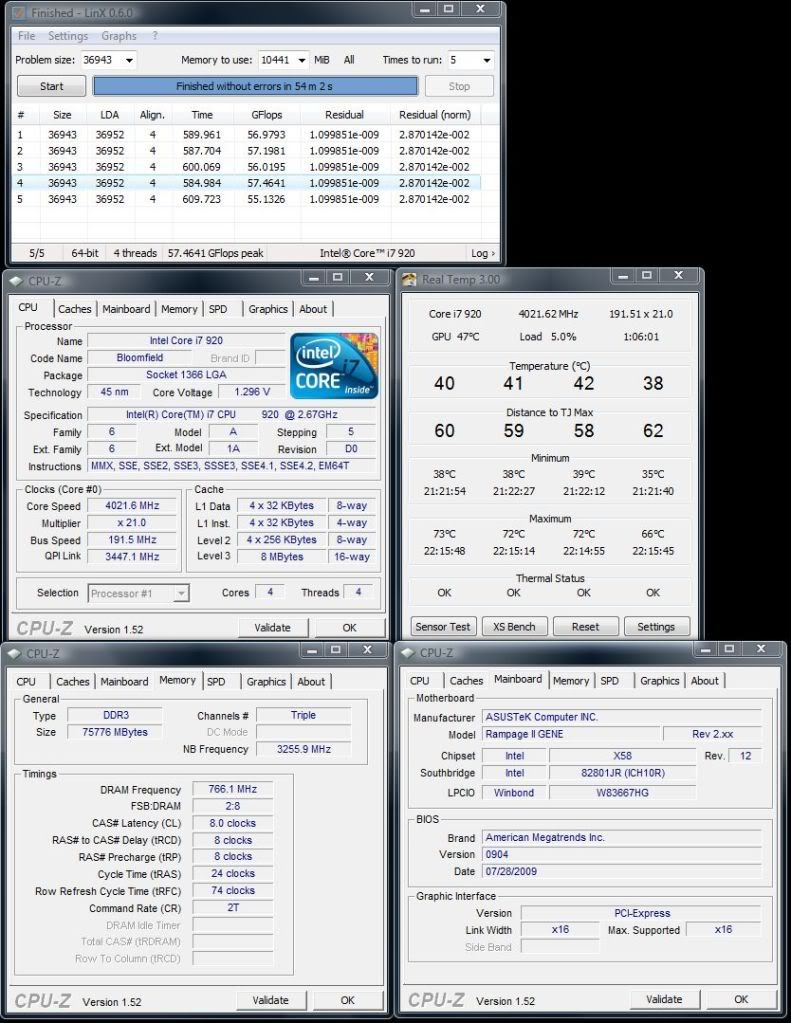Click the All memory link in LinX
The height and width of the screenshot is (1023, 791).
[x=349, y=60]
